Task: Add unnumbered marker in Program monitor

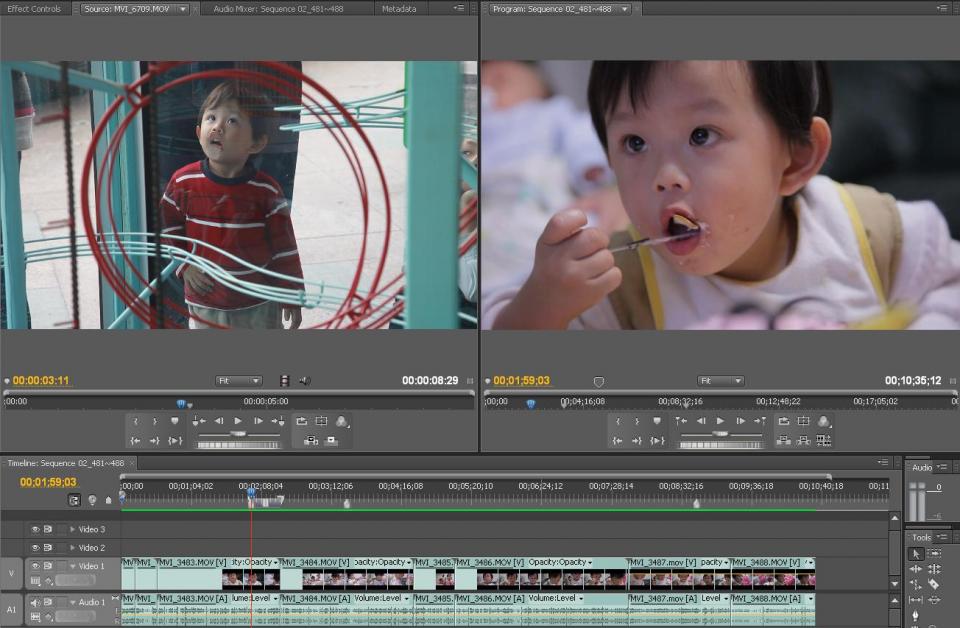Action: (x=657, y=421)
